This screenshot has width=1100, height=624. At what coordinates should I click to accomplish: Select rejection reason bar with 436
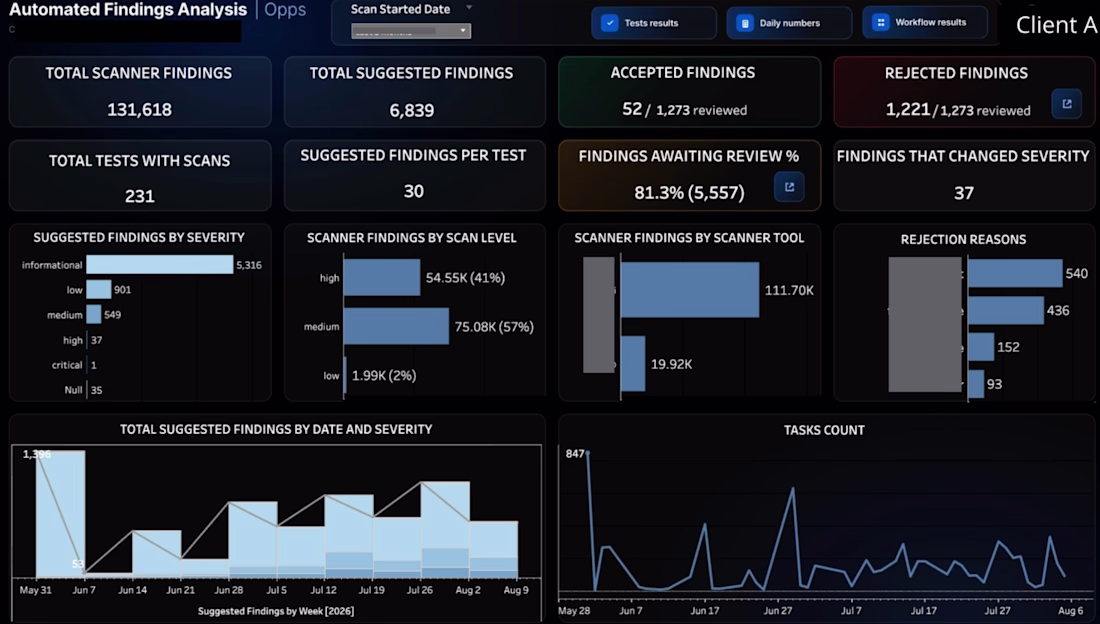[1006, 310]
